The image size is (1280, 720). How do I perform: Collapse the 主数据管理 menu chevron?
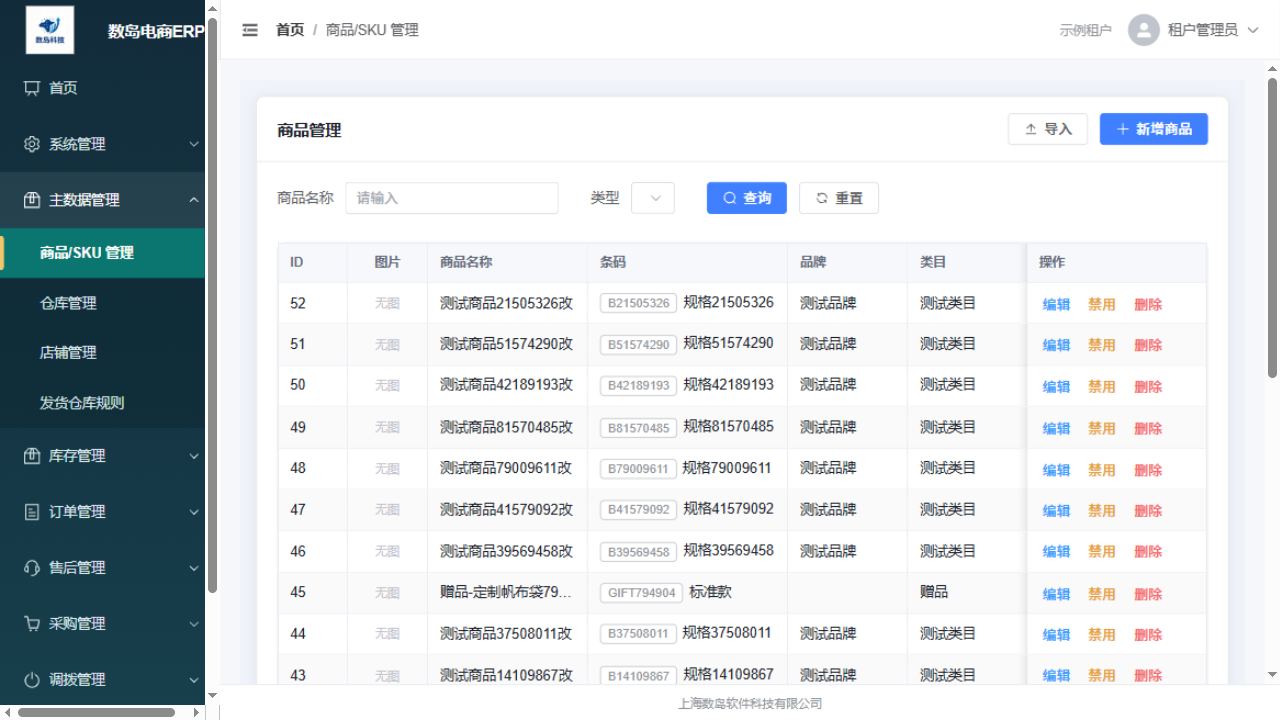(x=194, y=200)
